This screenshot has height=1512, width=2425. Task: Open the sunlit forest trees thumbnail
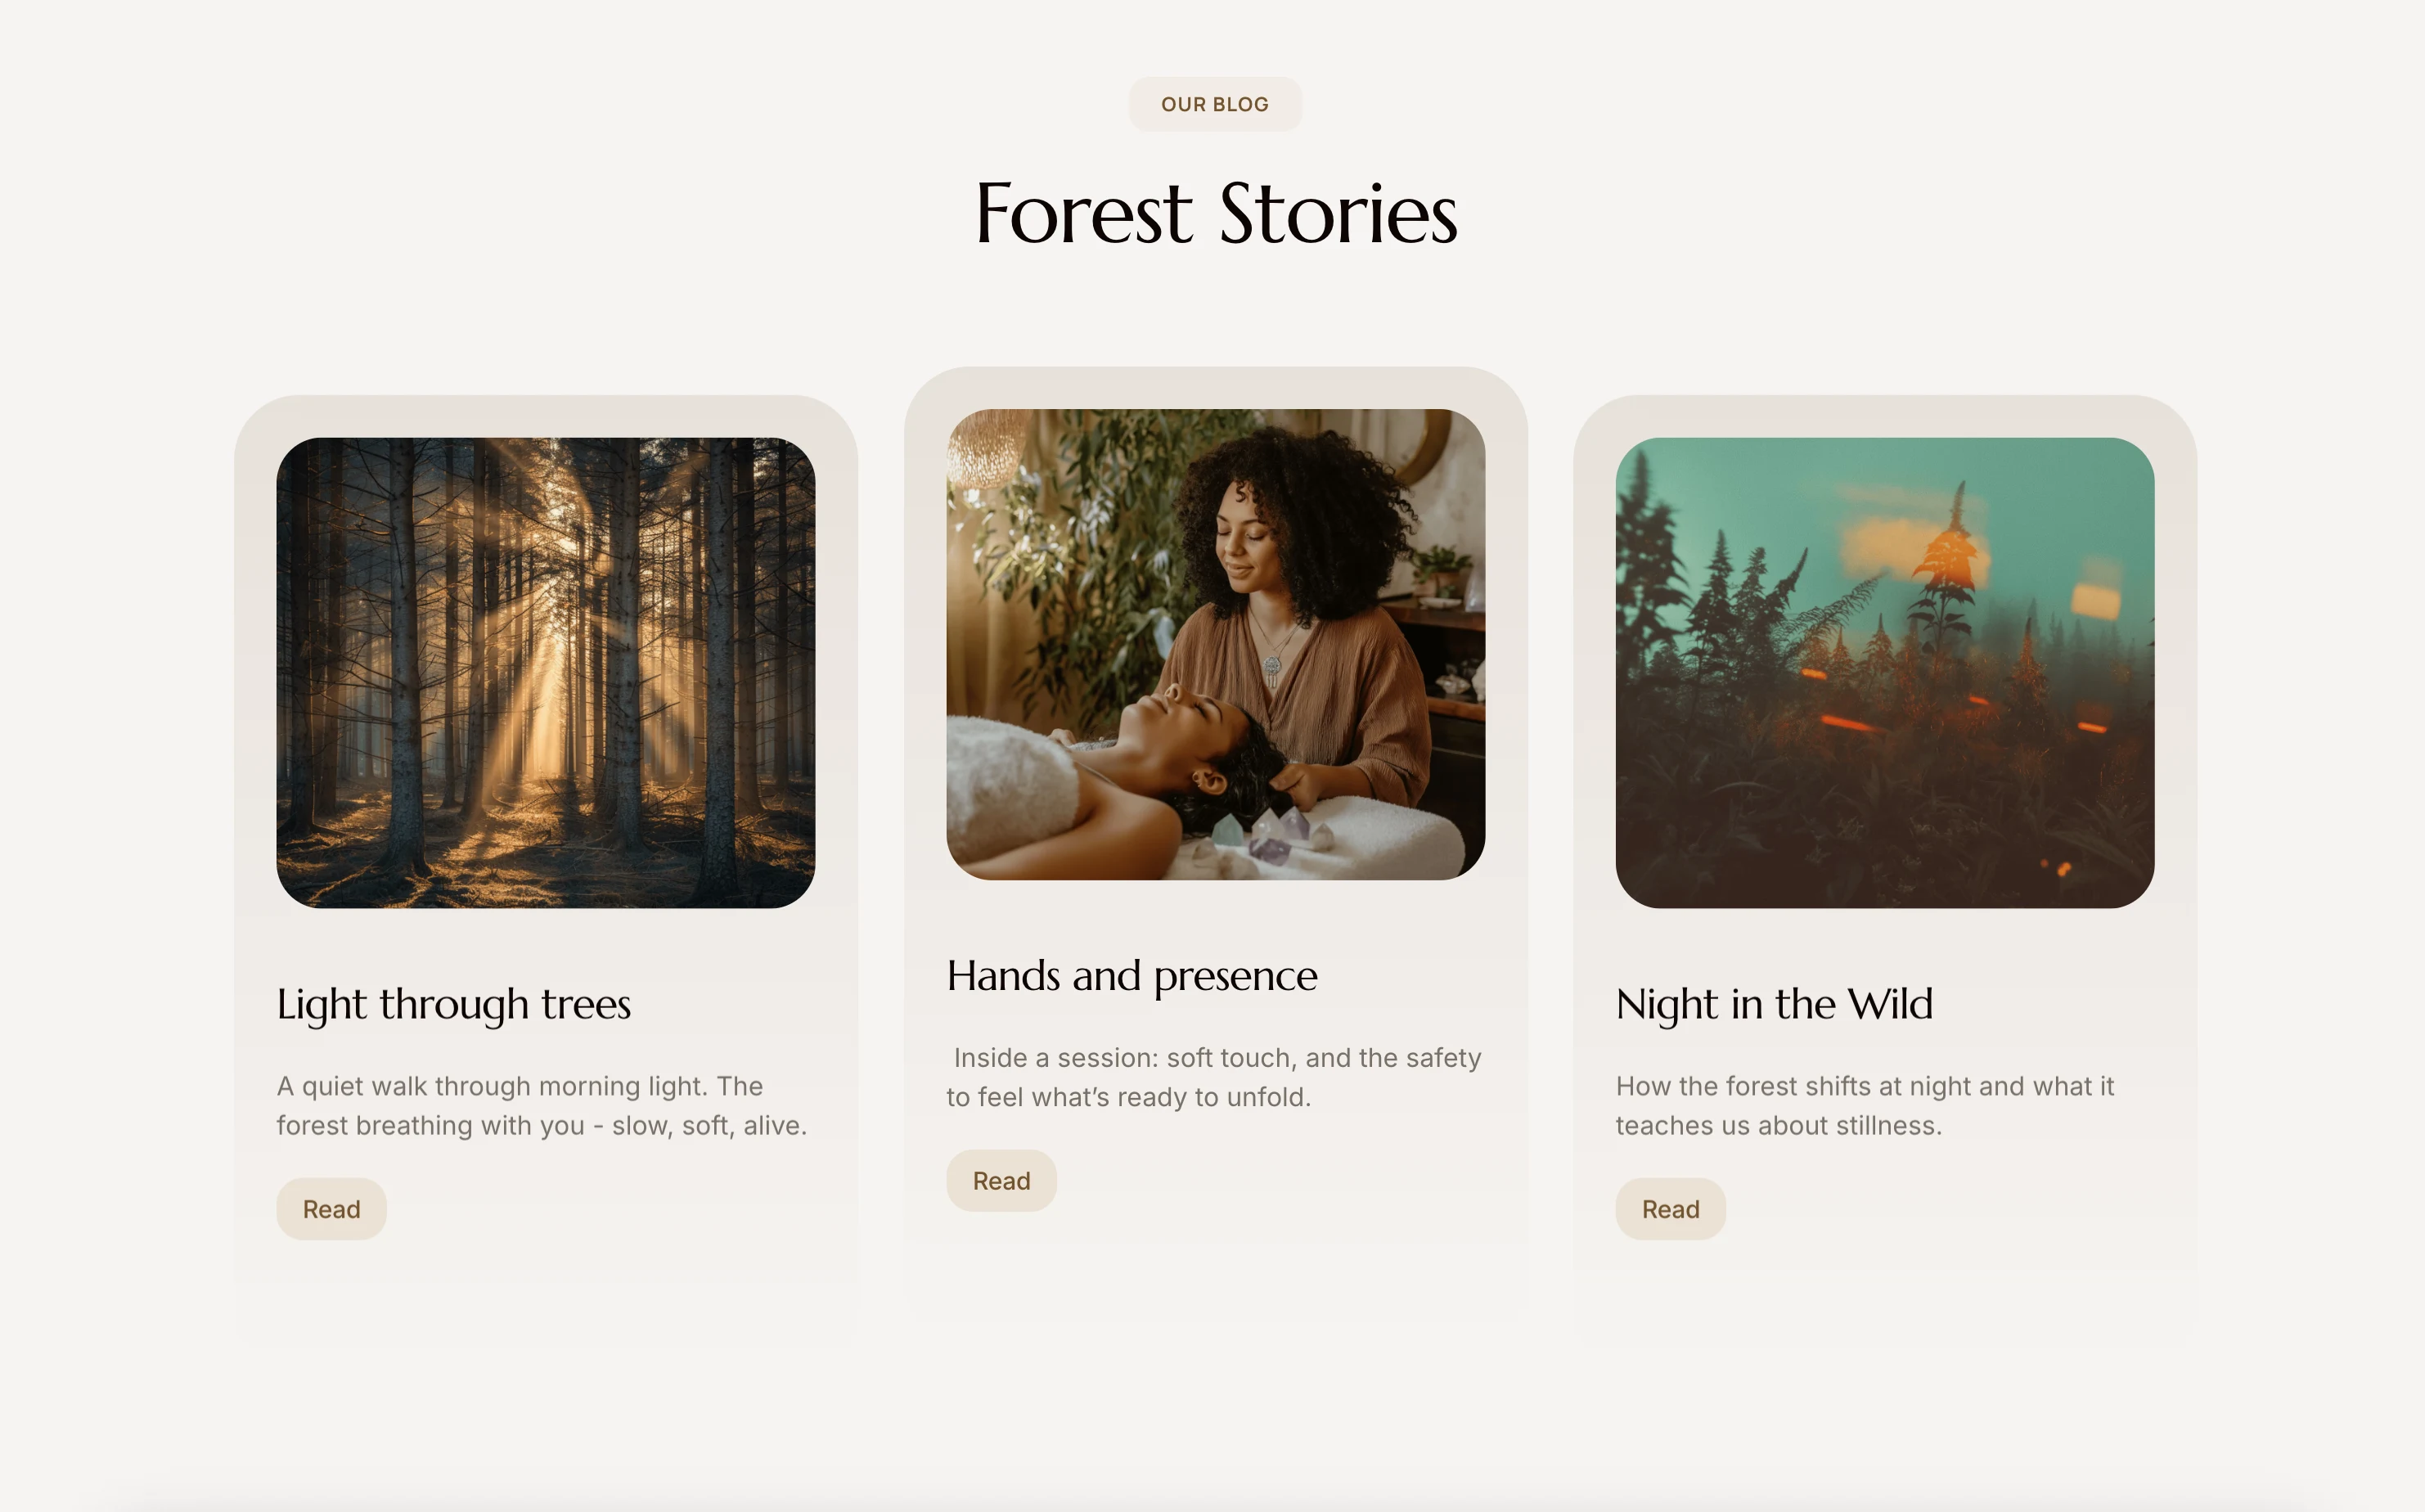click(x=546, y=673)
